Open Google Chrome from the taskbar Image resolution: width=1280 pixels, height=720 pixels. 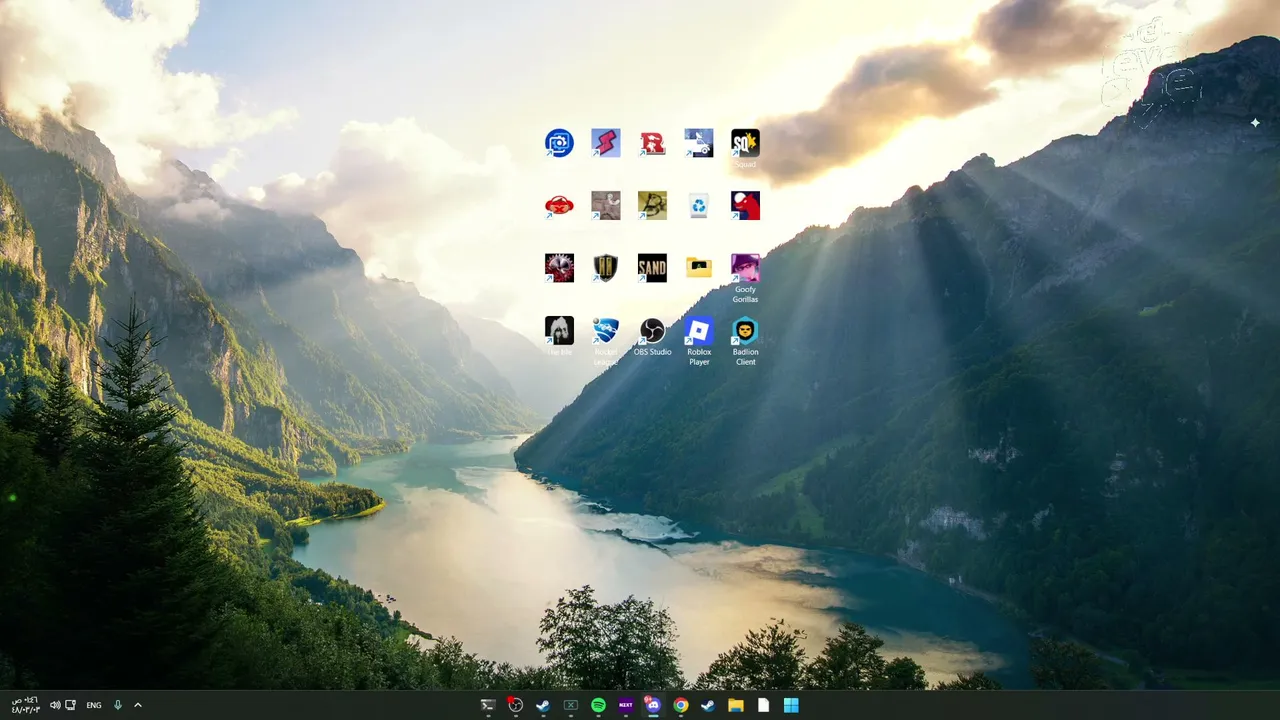[x=681, y=705]
